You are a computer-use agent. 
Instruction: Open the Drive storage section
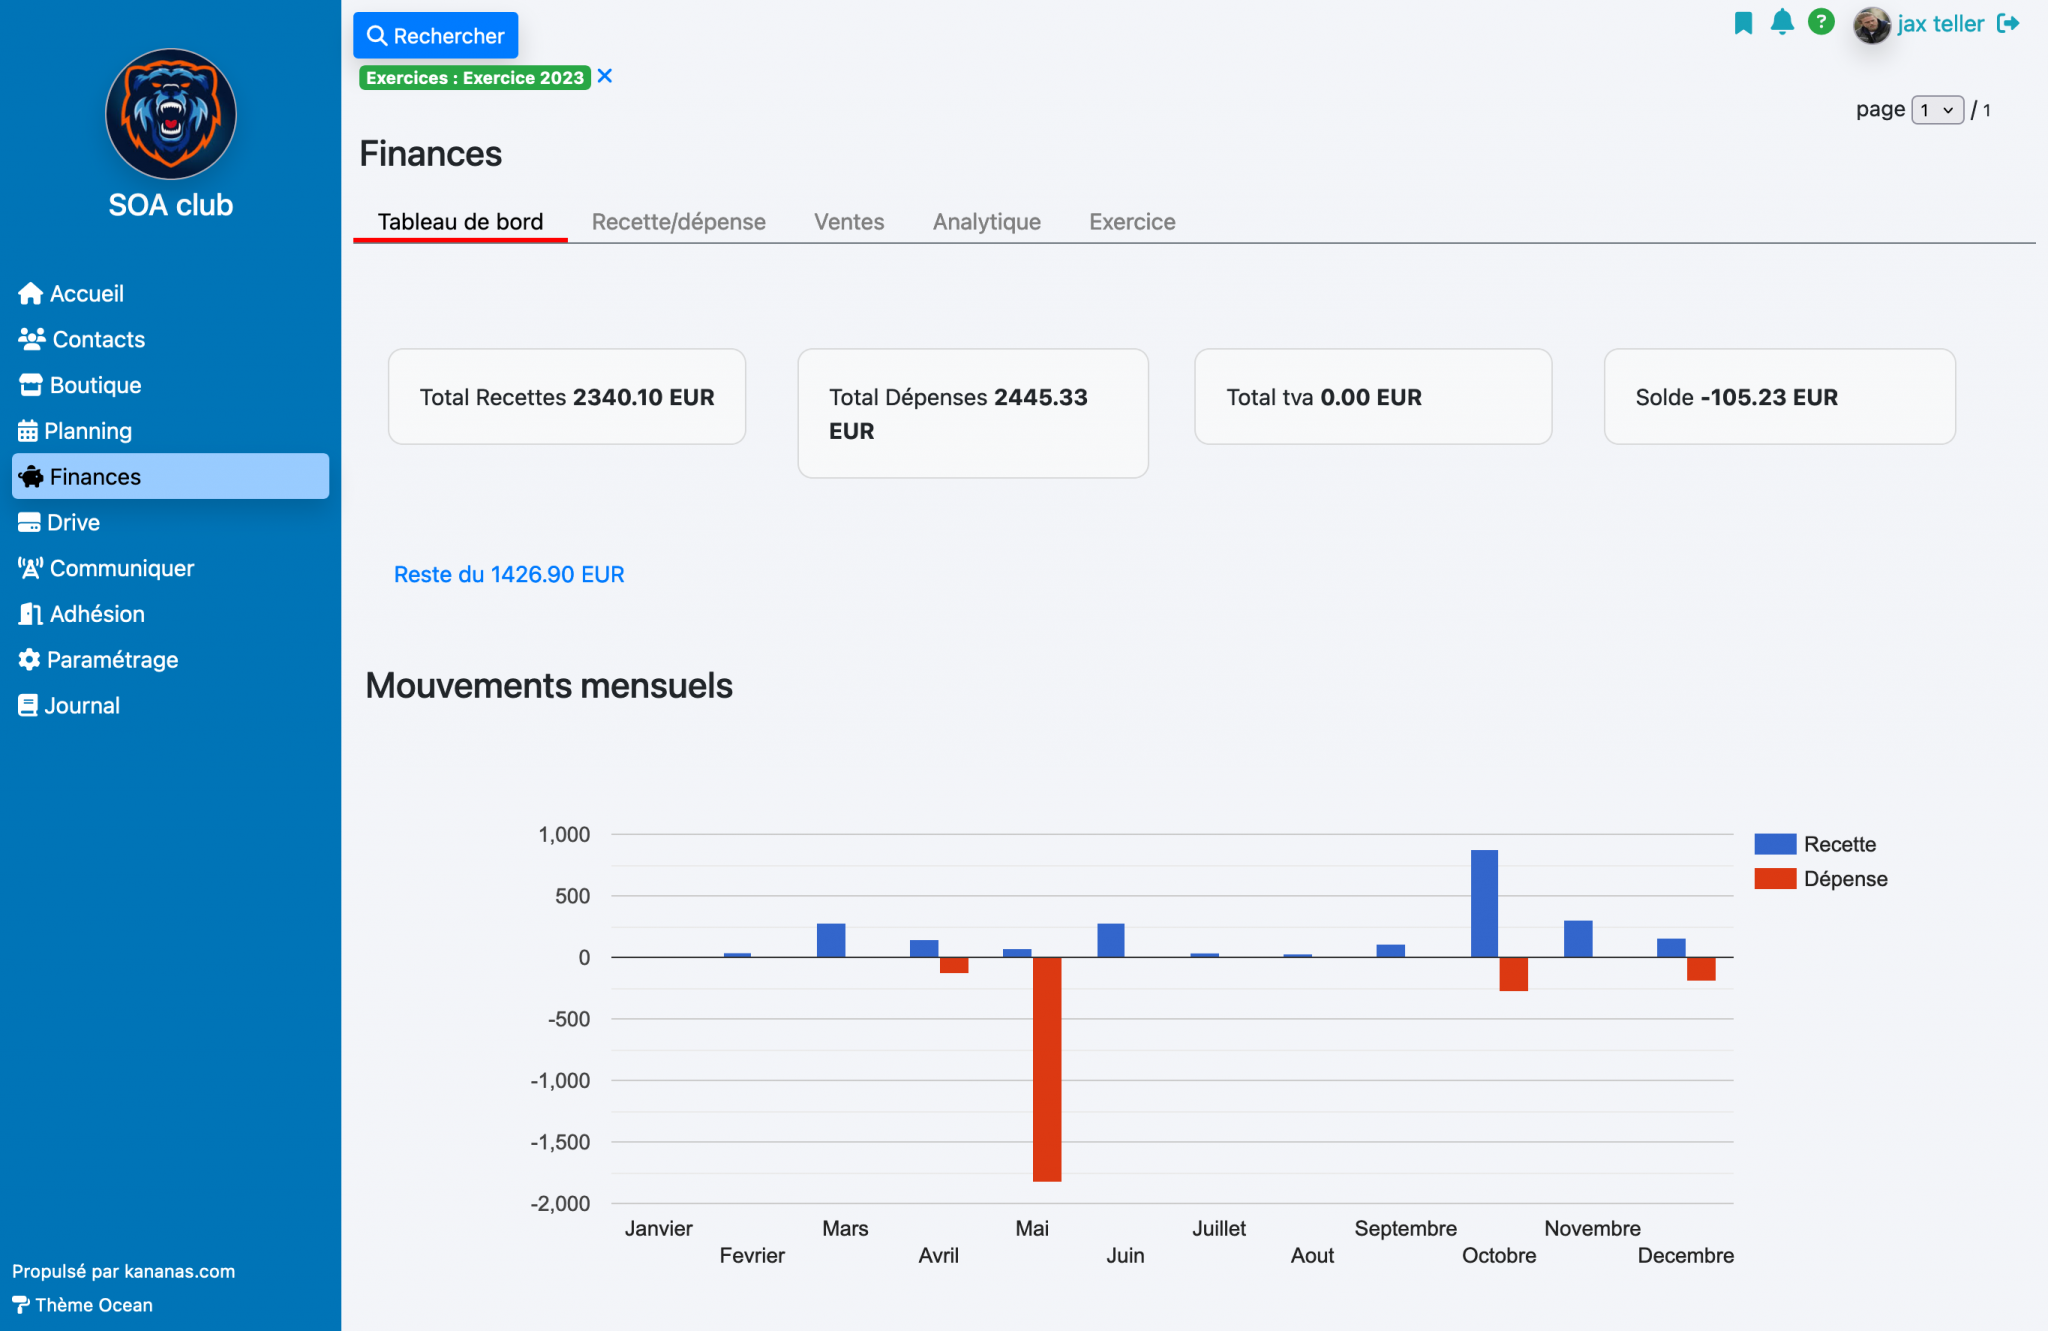click(74, 522)
